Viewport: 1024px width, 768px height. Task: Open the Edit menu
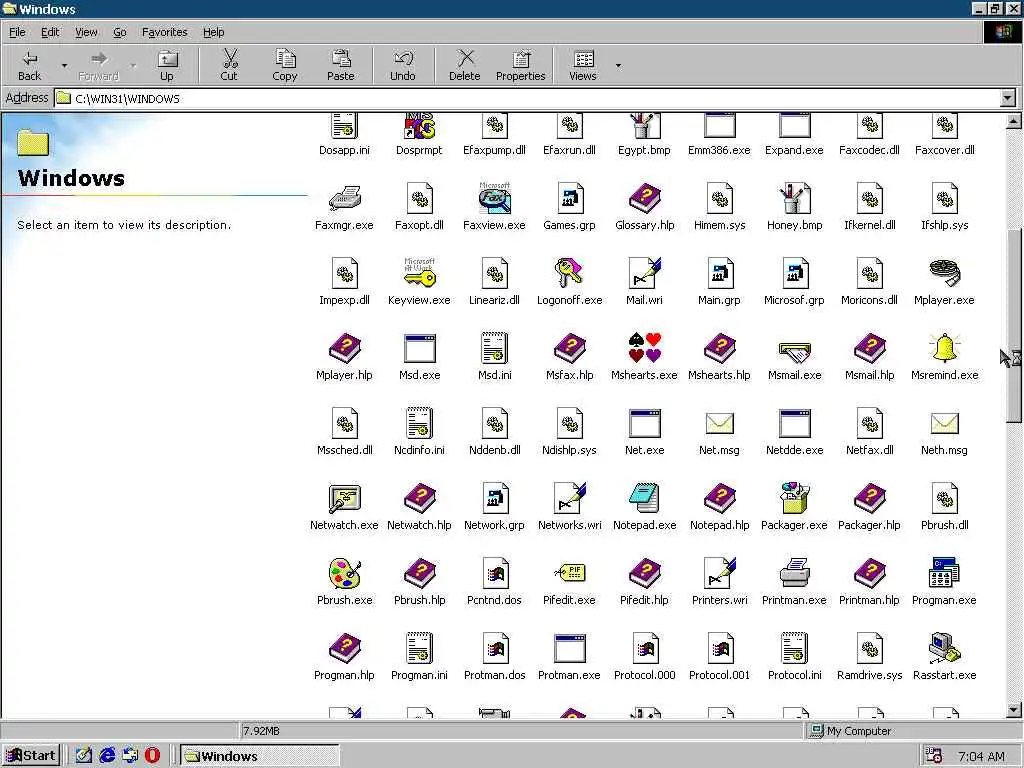[50, 32]
